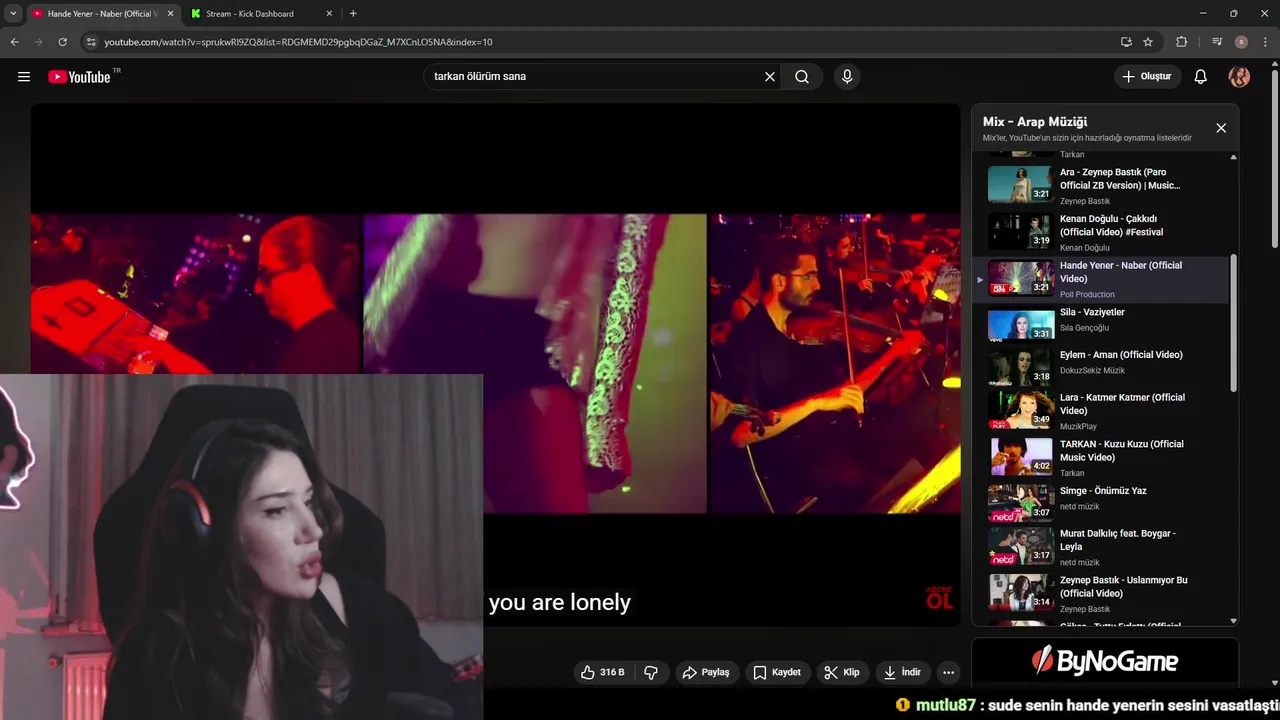Click the Poll Production channel name
Image resolution: width=1280 pixels, height=720 pixels.
1087,295
